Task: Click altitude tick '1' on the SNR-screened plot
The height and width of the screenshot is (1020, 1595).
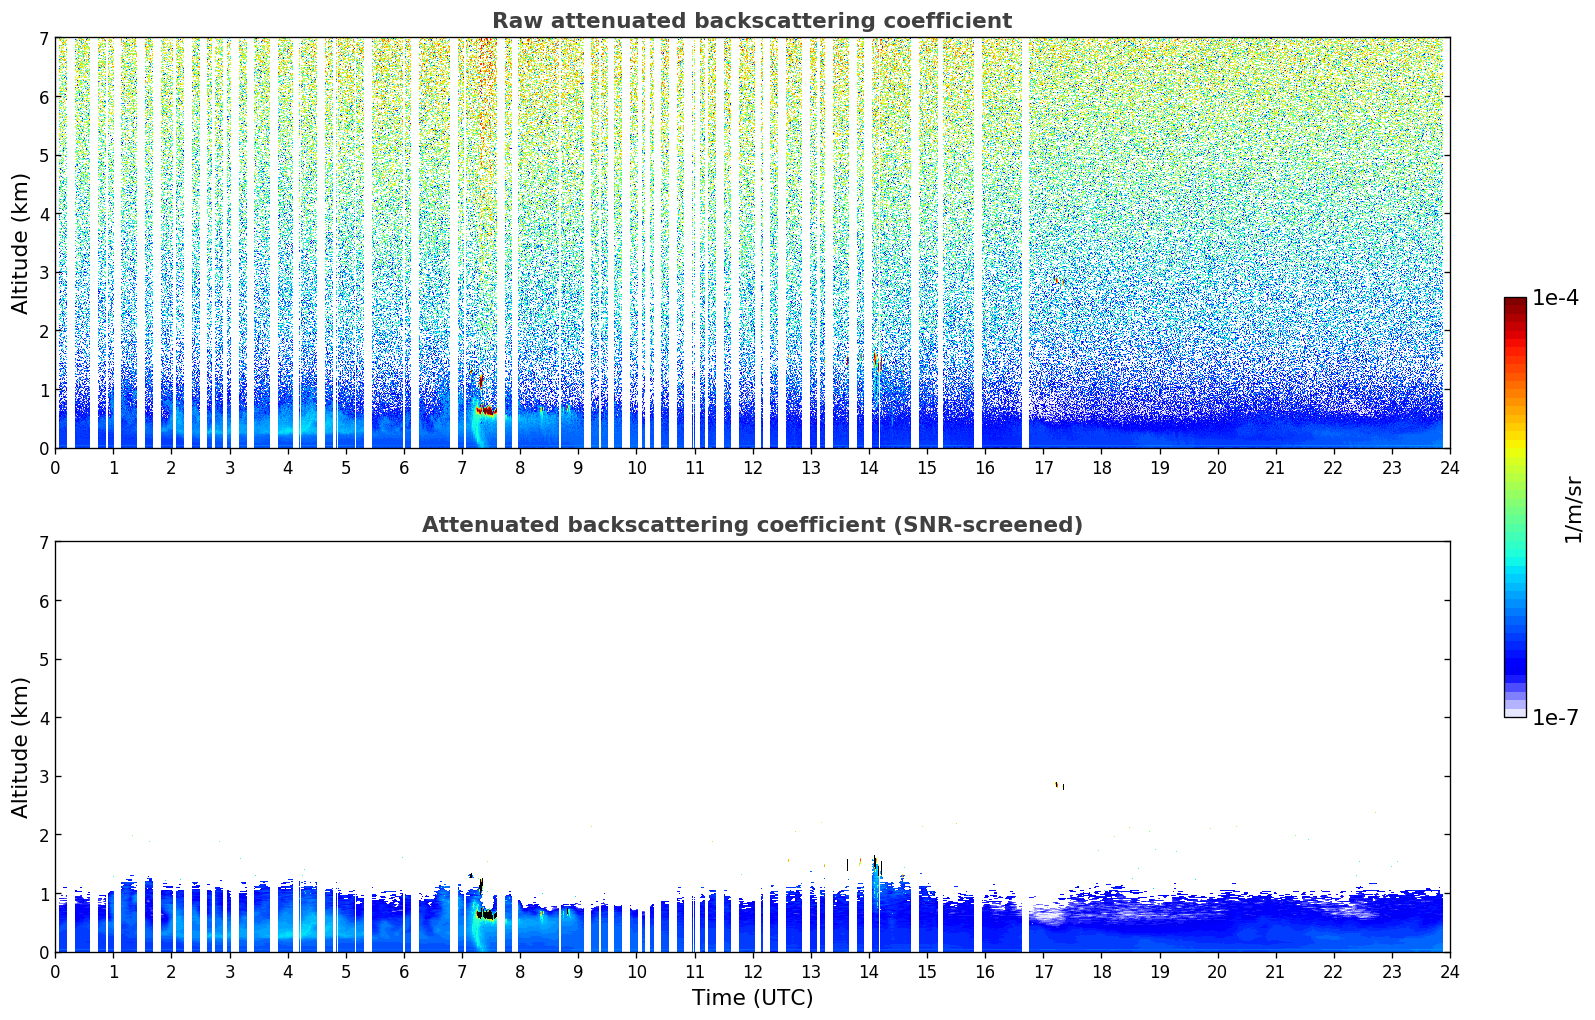Action: (43, 894)
